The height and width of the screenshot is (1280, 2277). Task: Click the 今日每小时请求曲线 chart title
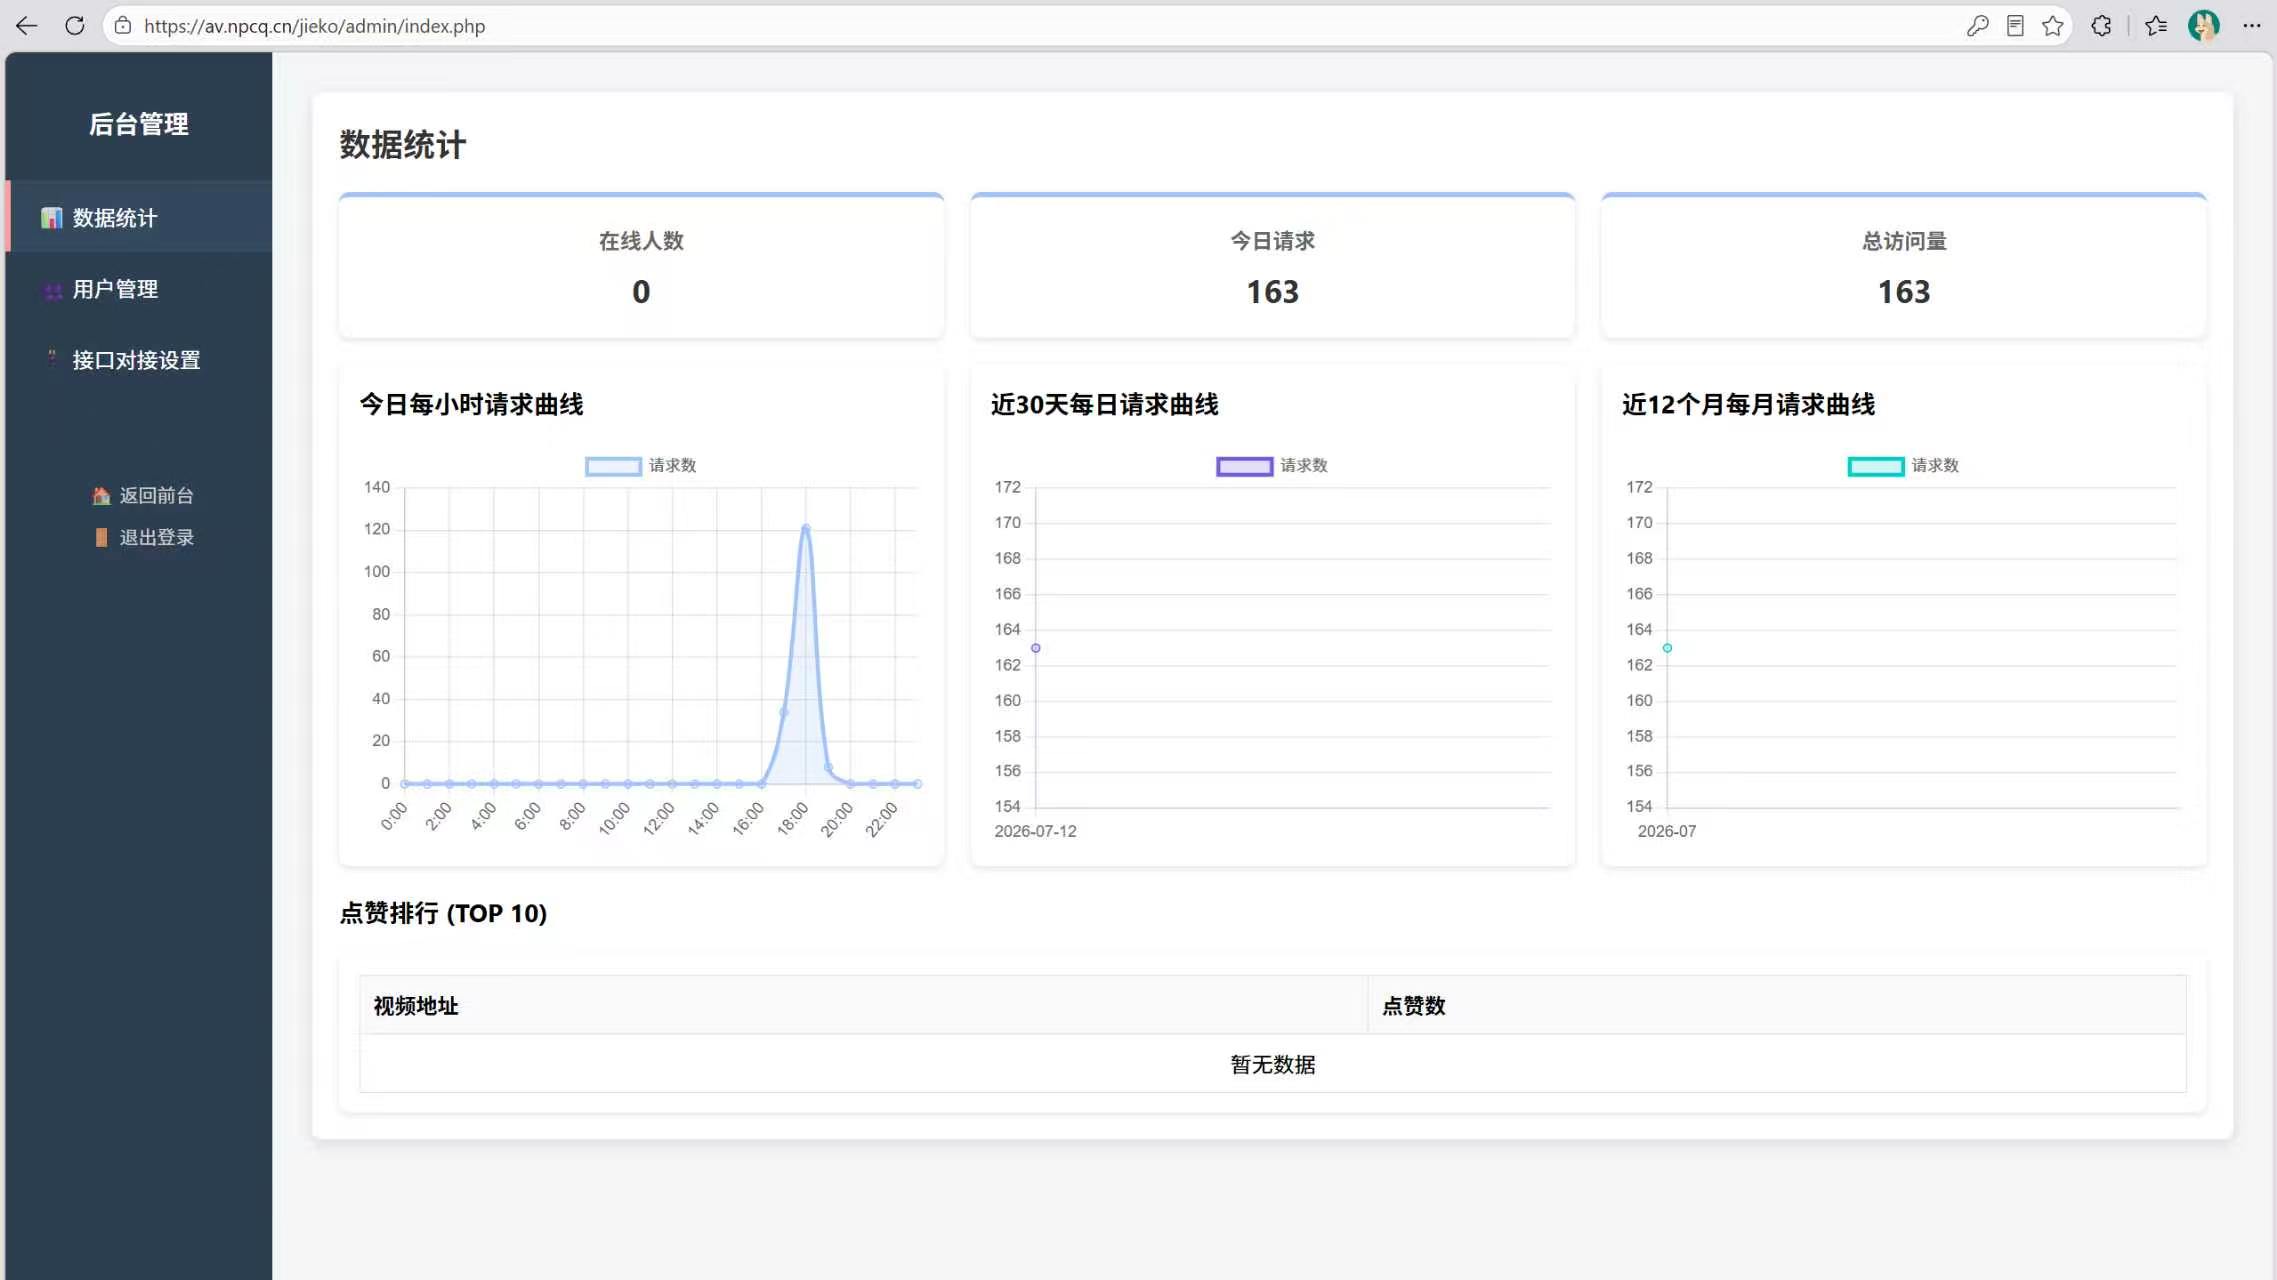(471, 404)
